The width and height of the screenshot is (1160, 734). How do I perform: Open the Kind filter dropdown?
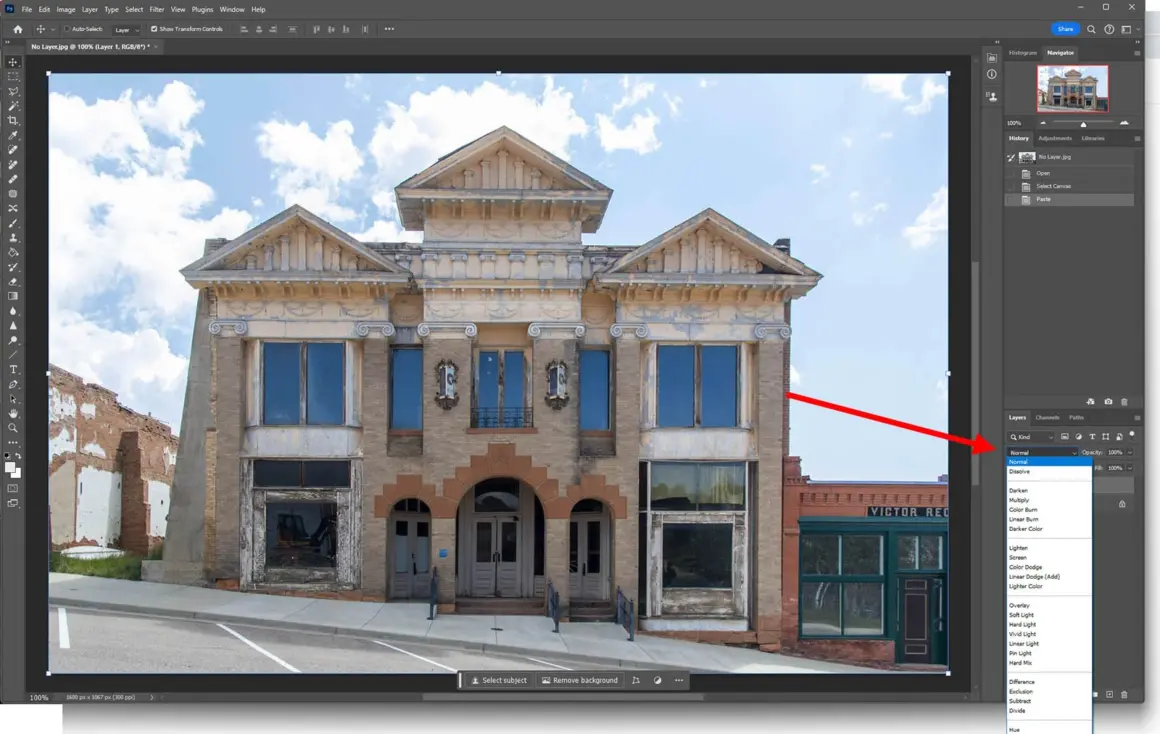pyautogui.click(x=1032, y=437)
